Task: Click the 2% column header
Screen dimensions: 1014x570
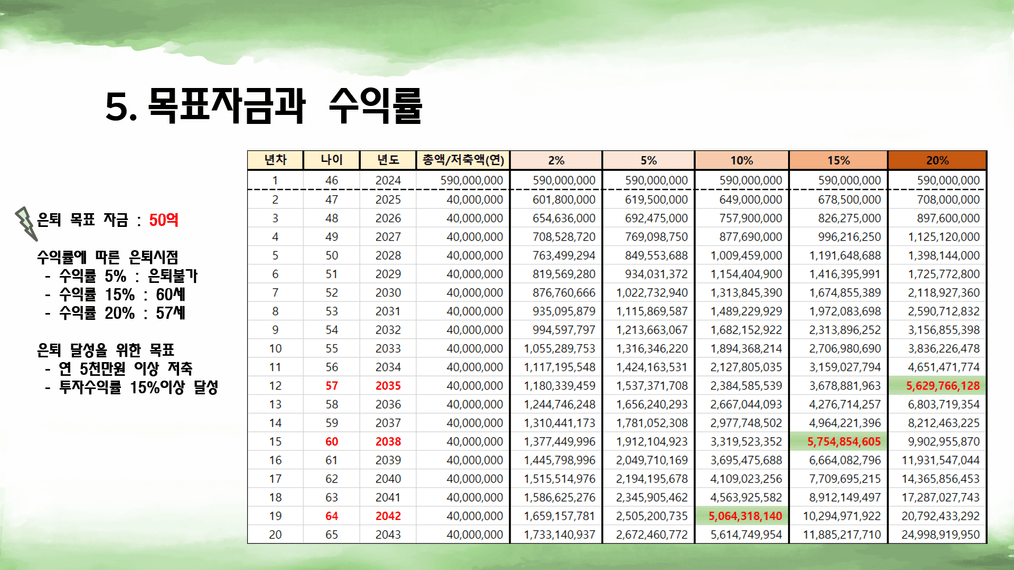Action: [x=556, y=160]
